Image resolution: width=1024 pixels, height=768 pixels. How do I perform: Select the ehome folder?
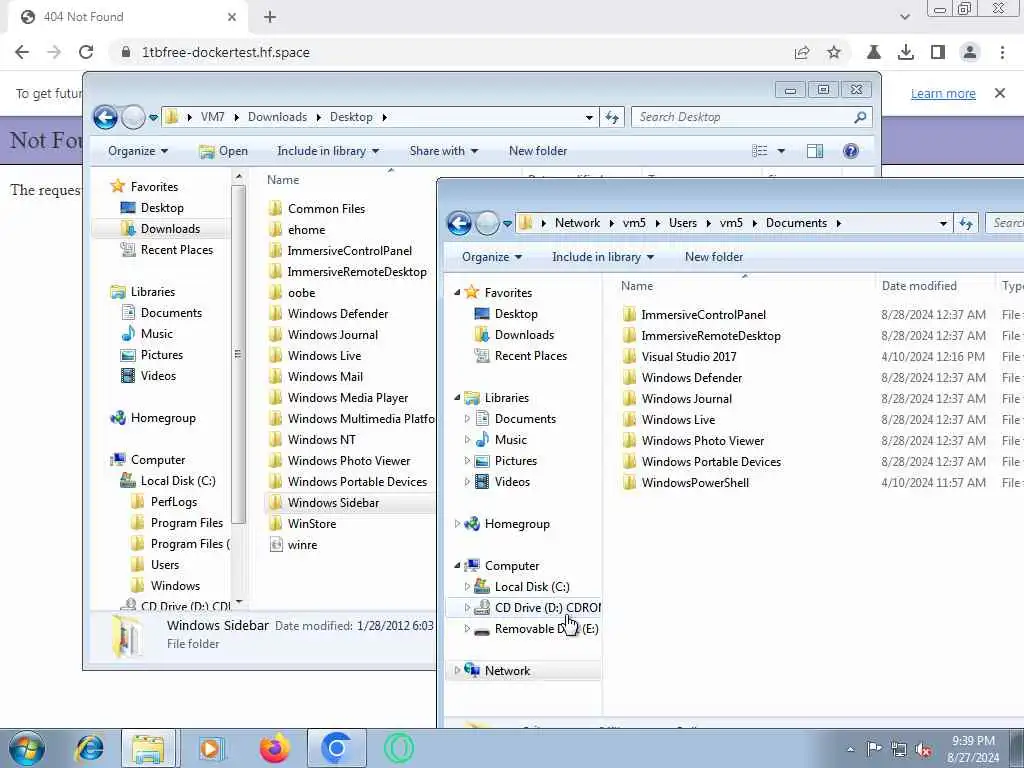click(x=297, y=229)
